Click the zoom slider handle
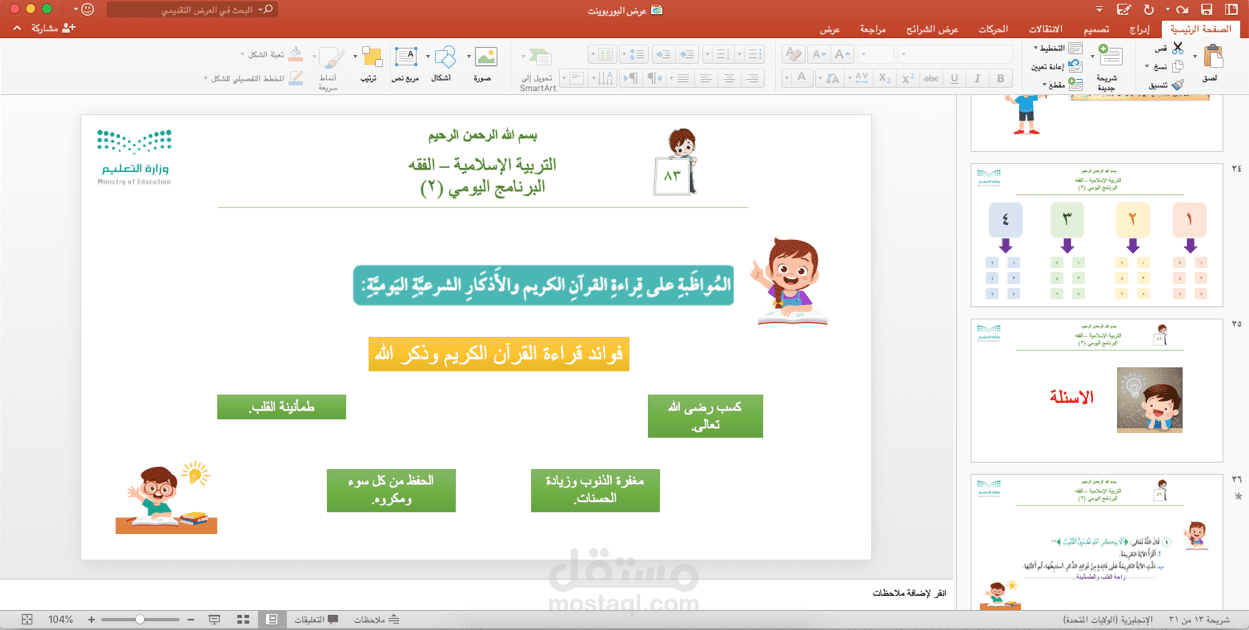Image resolution: width=1249 pixels, height=630 pixels. point(140,620)
